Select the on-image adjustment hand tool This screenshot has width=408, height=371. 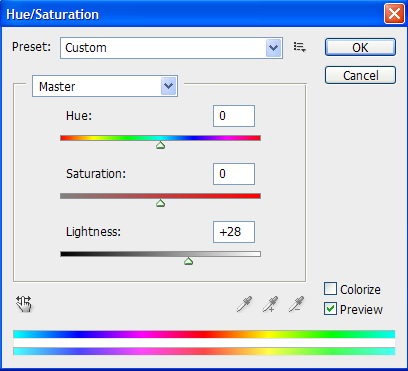24,304
